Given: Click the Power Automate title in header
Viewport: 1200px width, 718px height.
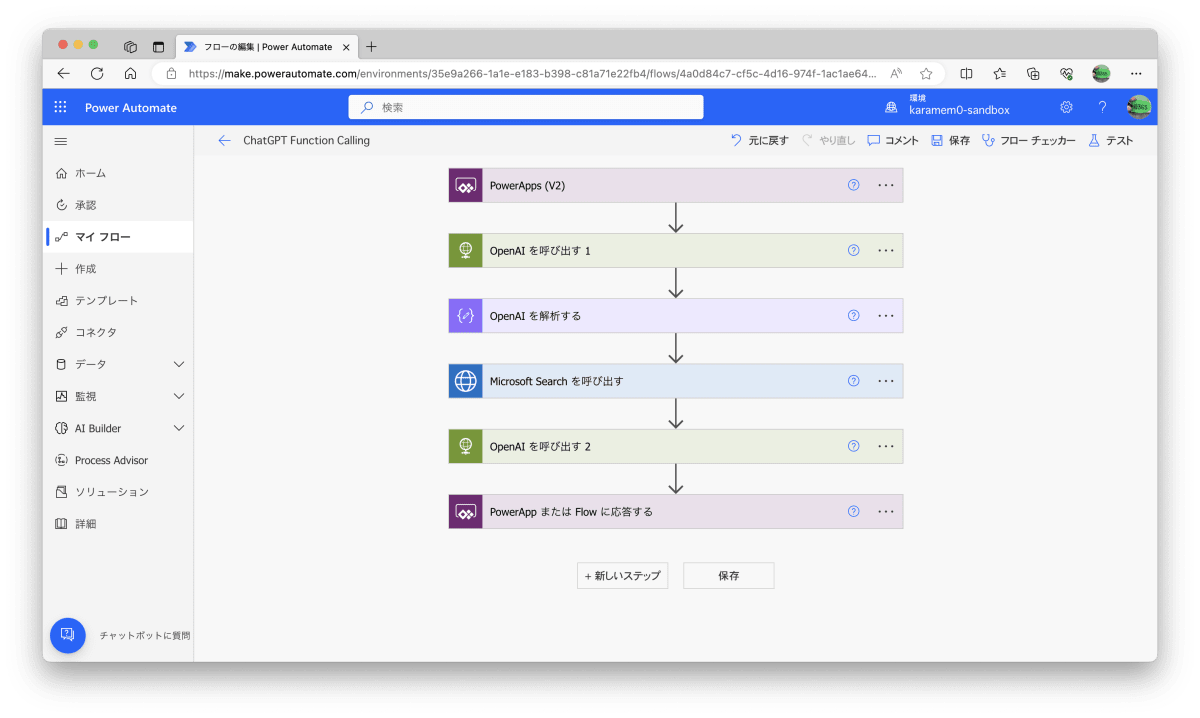Looking at the screenshot, I should point(131,108).
